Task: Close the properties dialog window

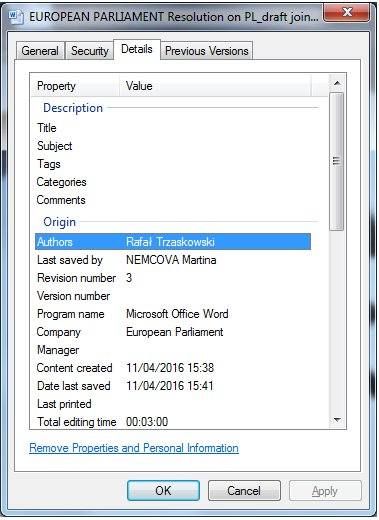Action: pyautogui.click(x=346, y=14)
